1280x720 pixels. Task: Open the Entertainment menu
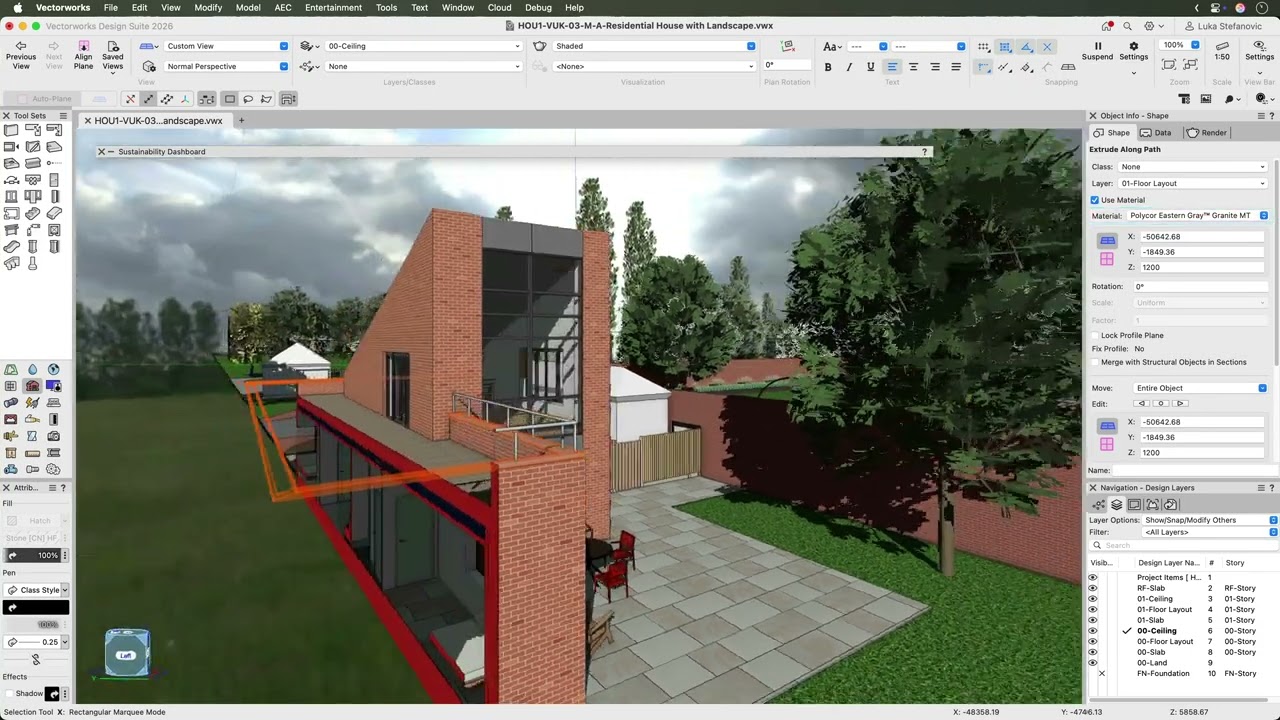[x=333, y=7]
